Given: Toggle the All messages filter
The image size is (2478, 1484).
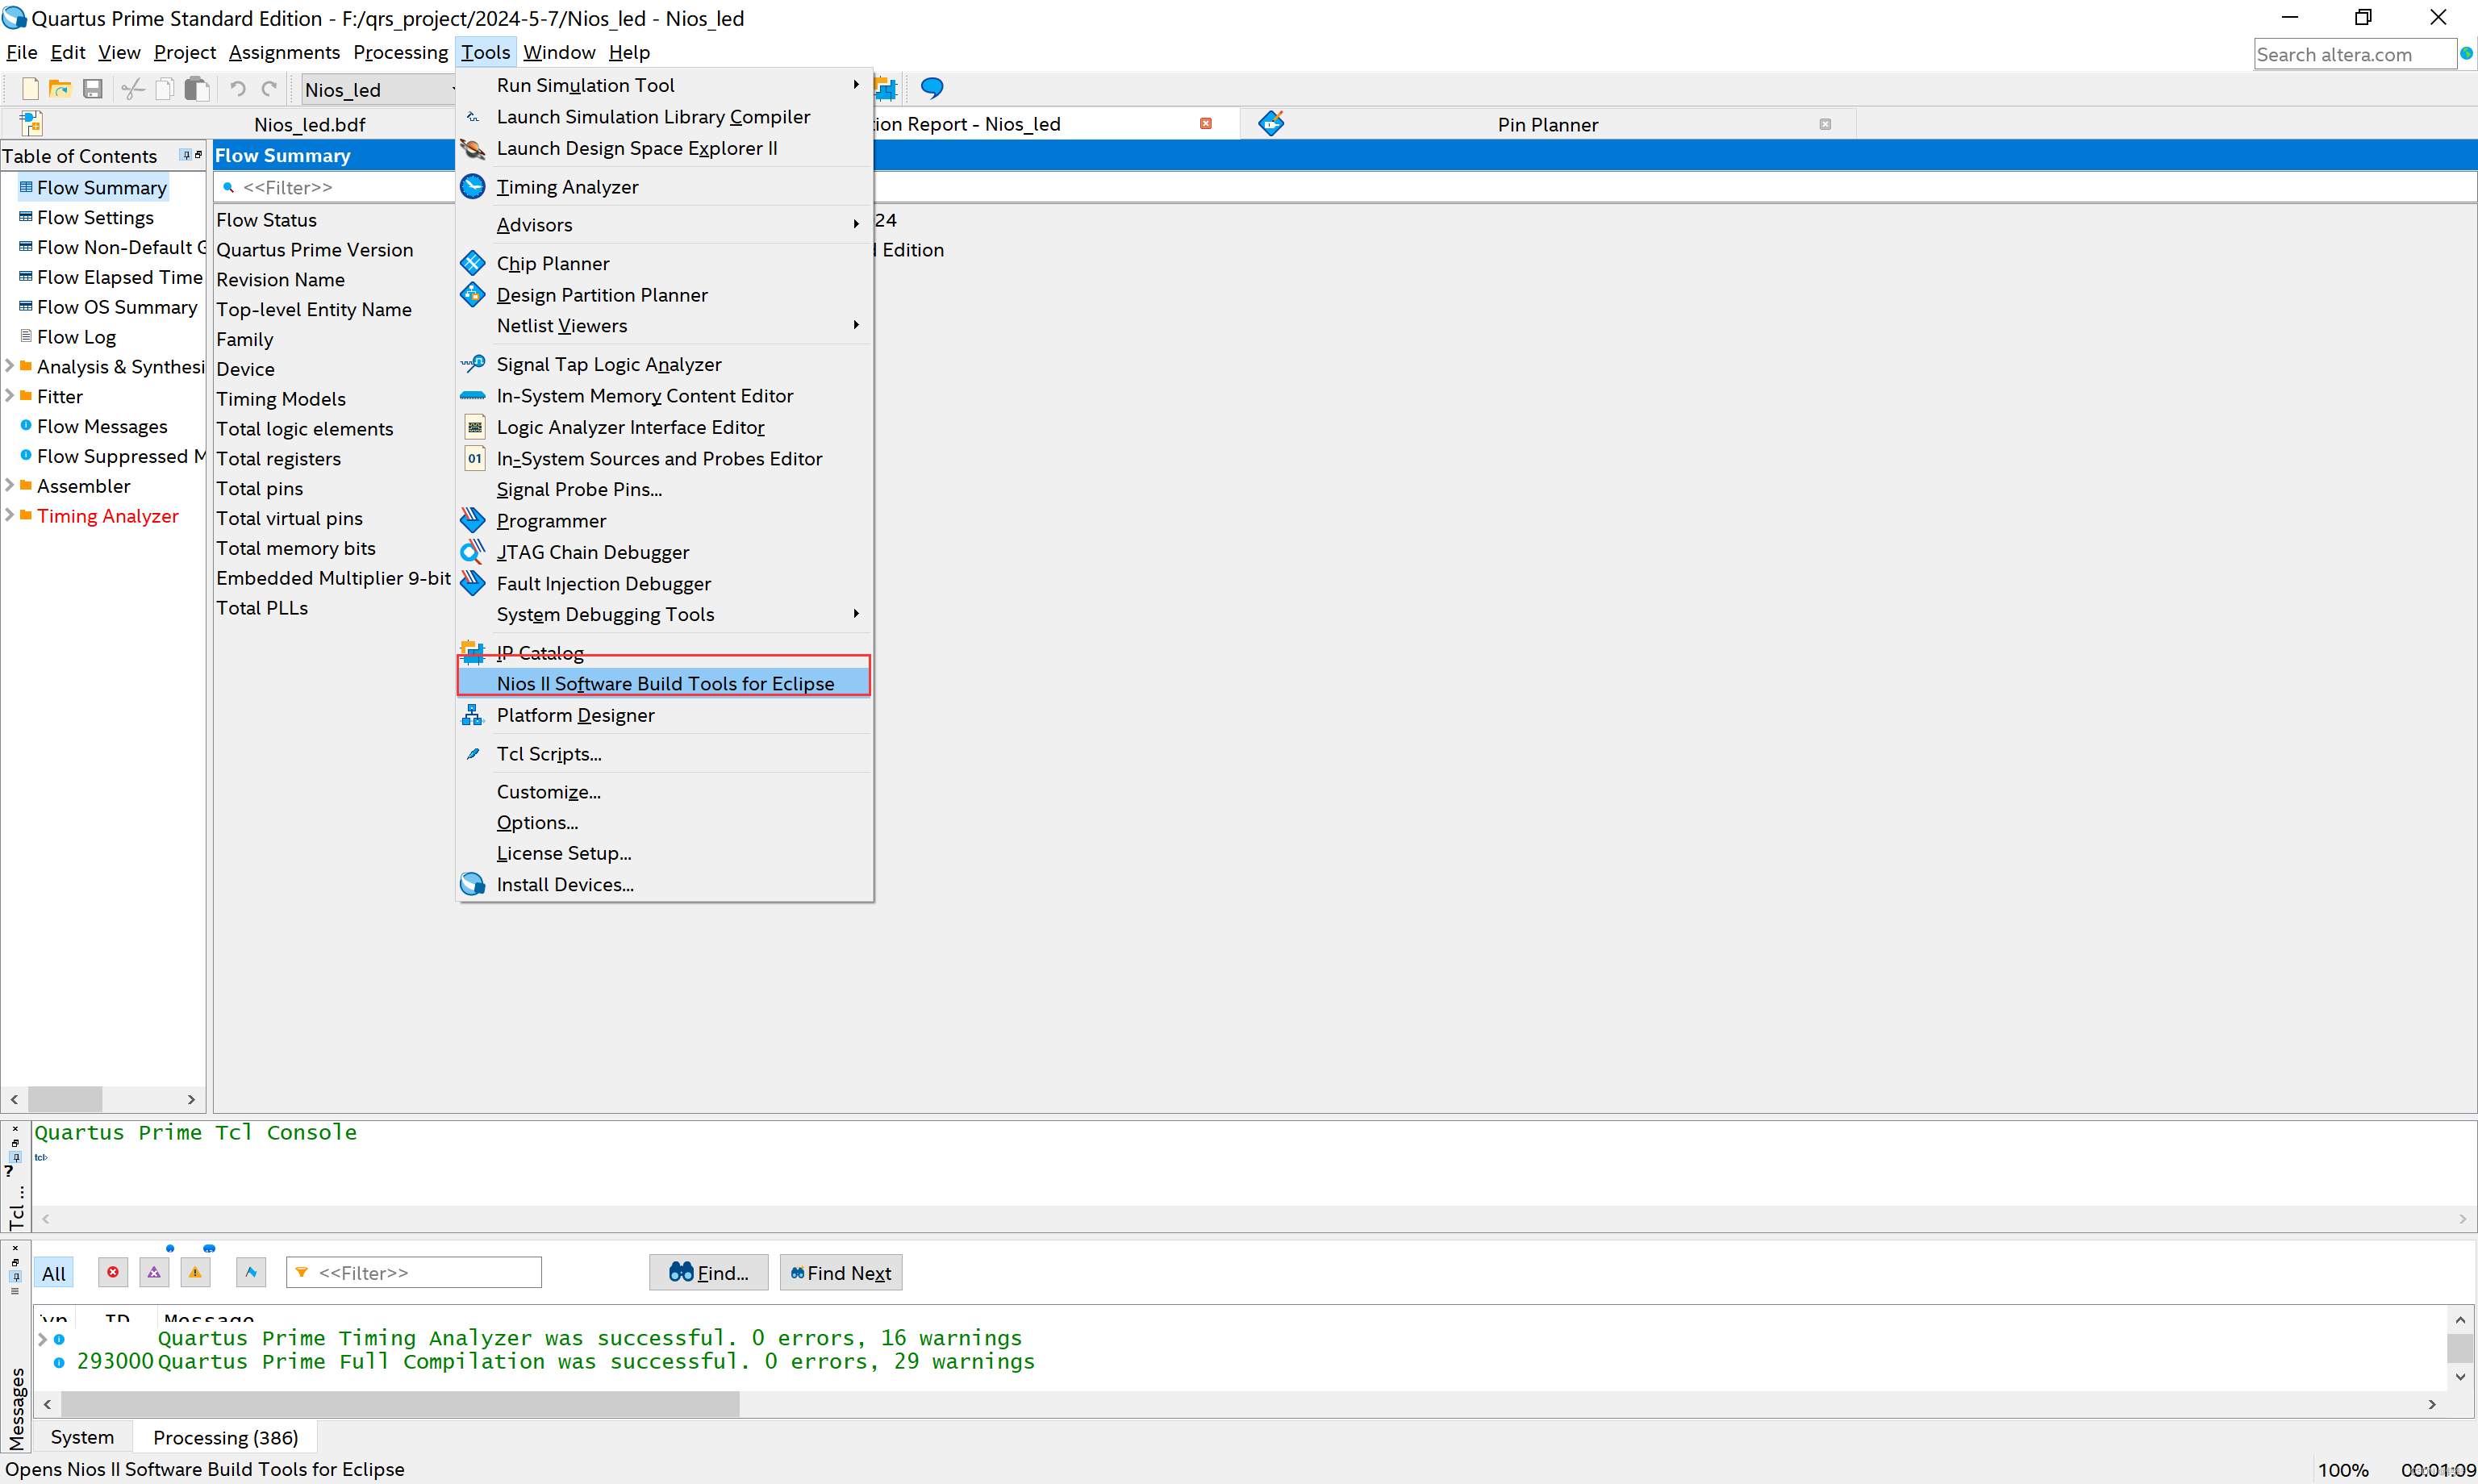Looking at the screenshot, I should pos(54,1273).
